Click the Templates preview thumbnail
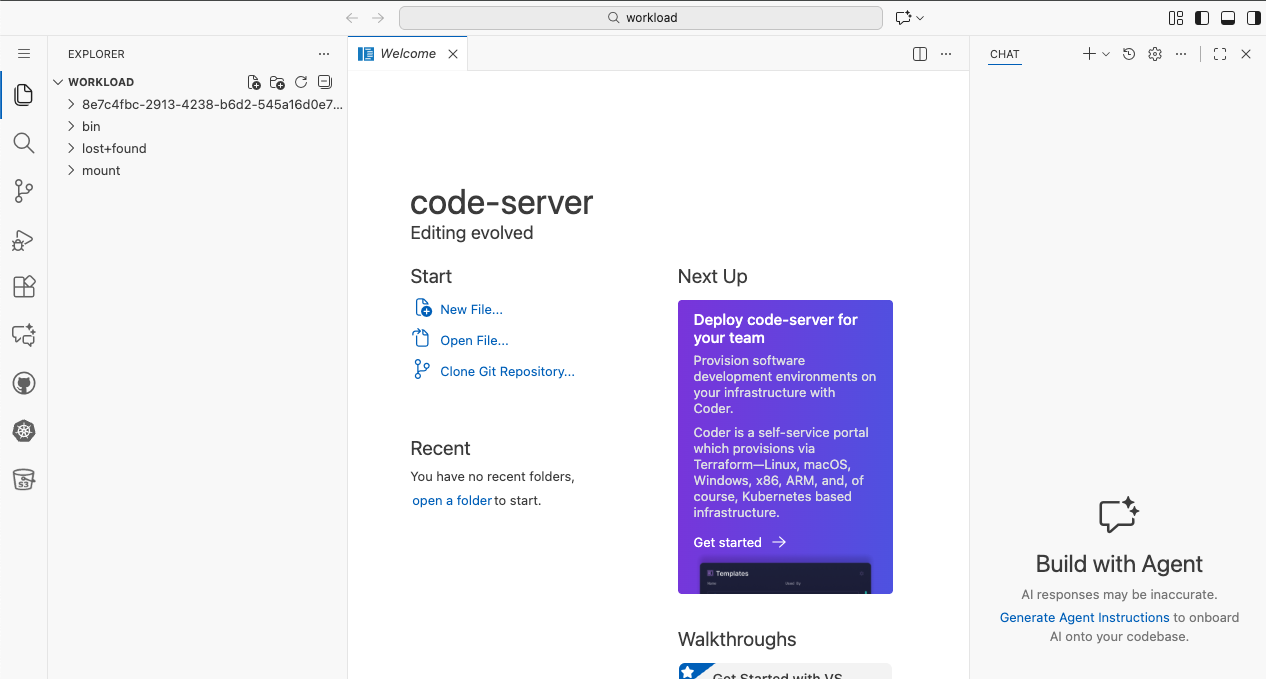This screenshot has width=1266, height=679. point(785,577)
